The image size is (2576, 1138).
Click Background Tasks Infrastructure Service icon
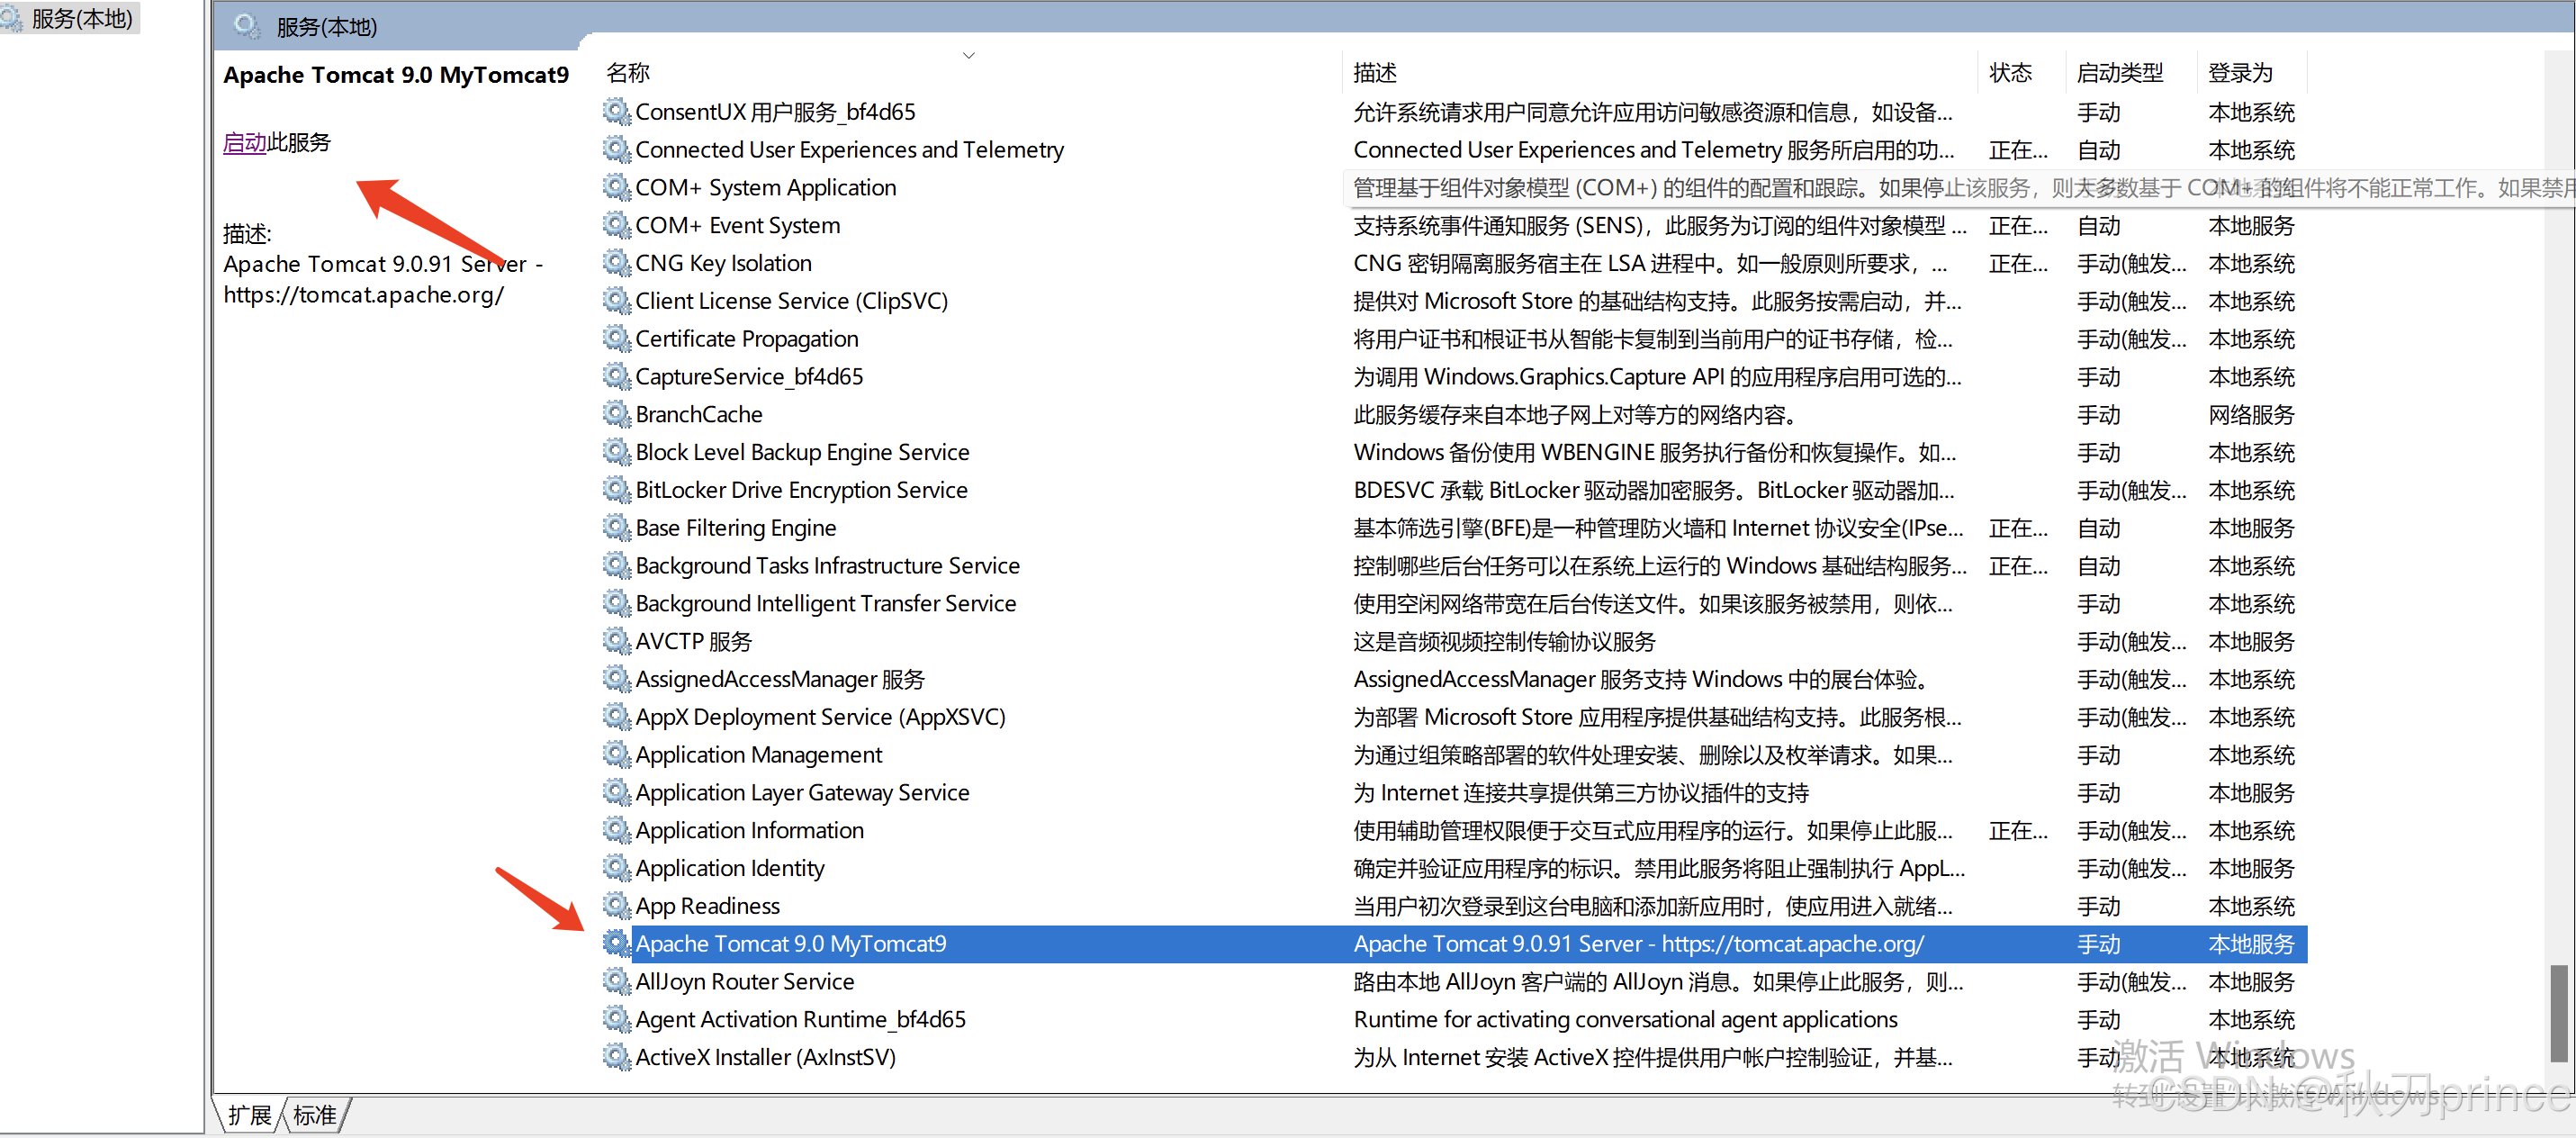[617, 565]
